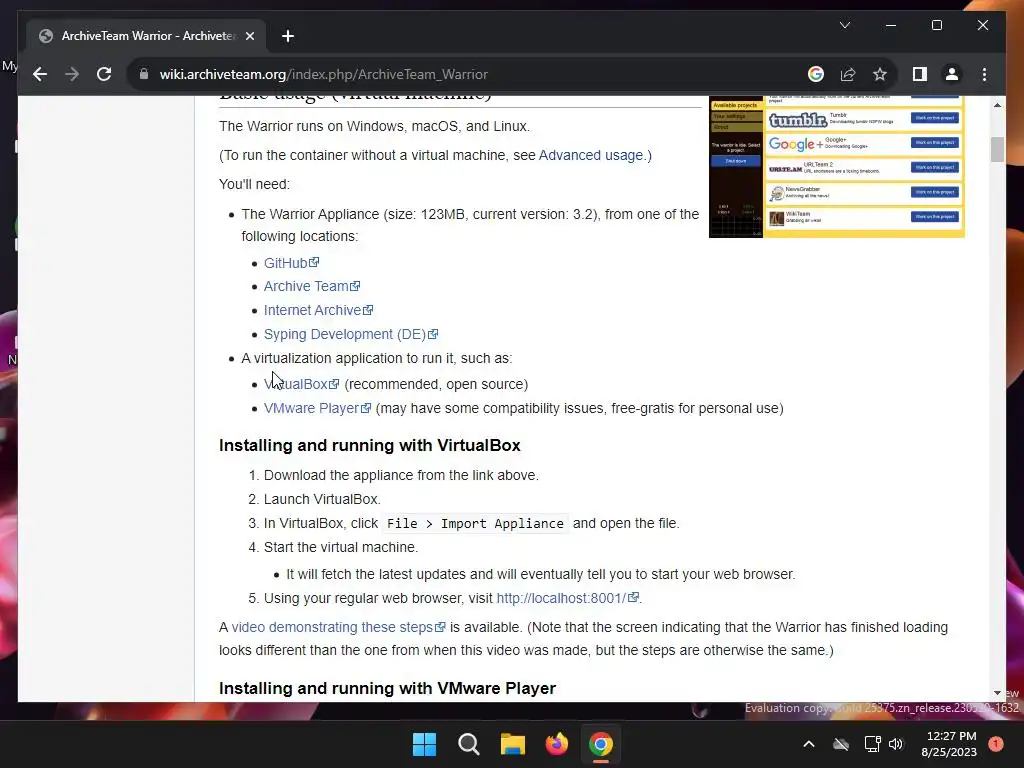The image size is (1024, 768).
Task: Click the text 'You'll need:'
Action: pos(254,184)
